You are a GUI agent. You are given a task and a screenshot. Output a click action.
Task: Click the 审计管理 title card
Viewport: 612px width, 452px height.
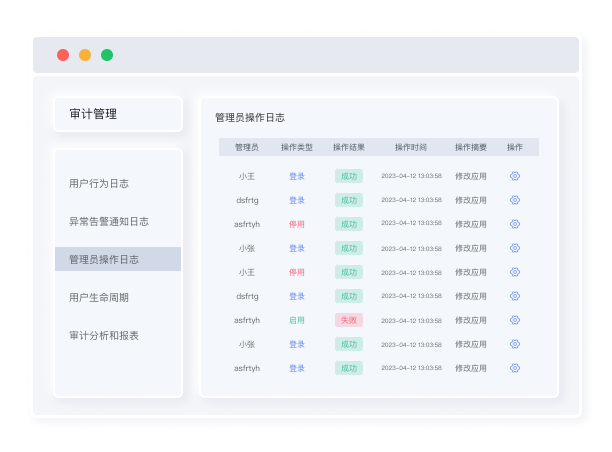[x=118, y=114]
